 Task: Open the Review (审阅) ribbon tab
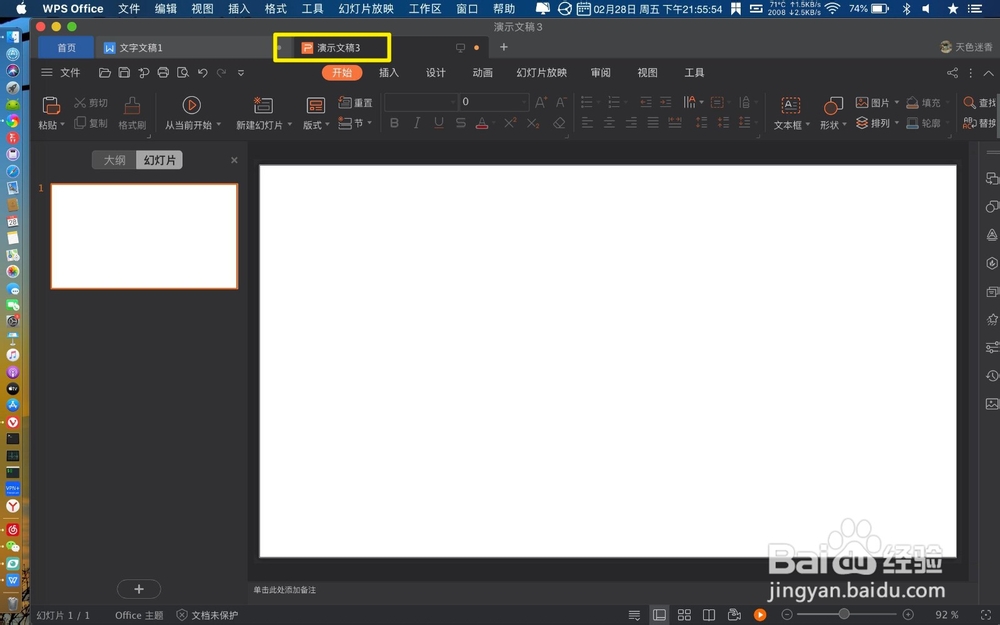pyautogui.click(x=600, y=73)
